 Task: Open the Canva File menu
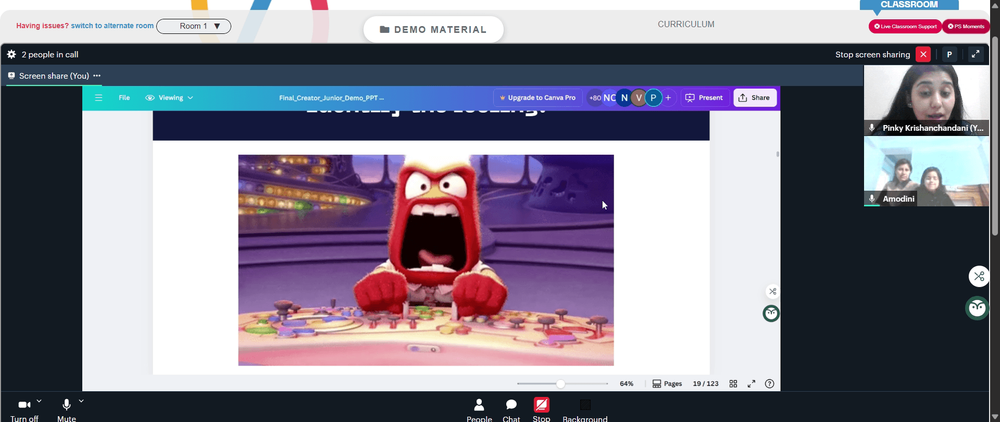coord(124,98)
